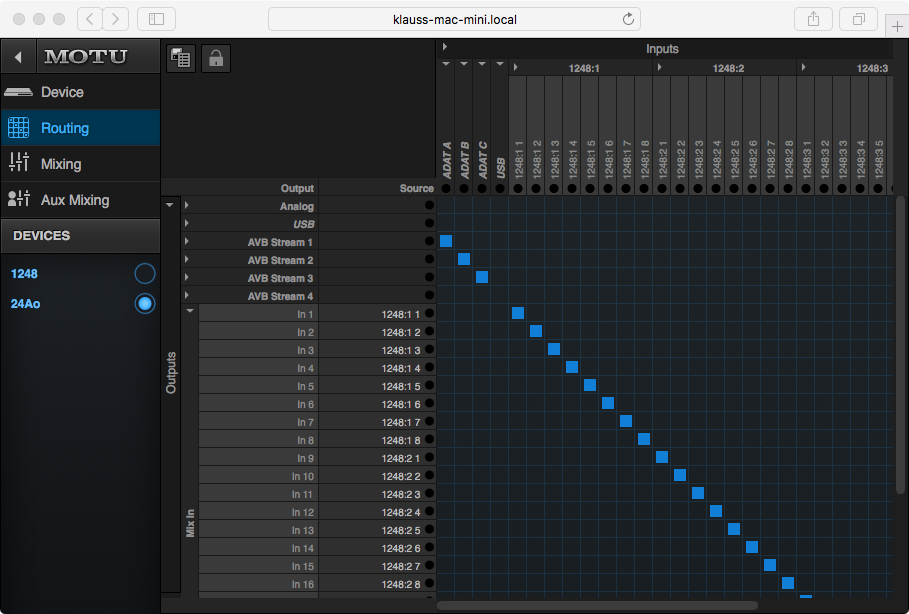Click the AVB Stream 3 output label
Screen dimensions: 909x614
click(x=280, y=278)
